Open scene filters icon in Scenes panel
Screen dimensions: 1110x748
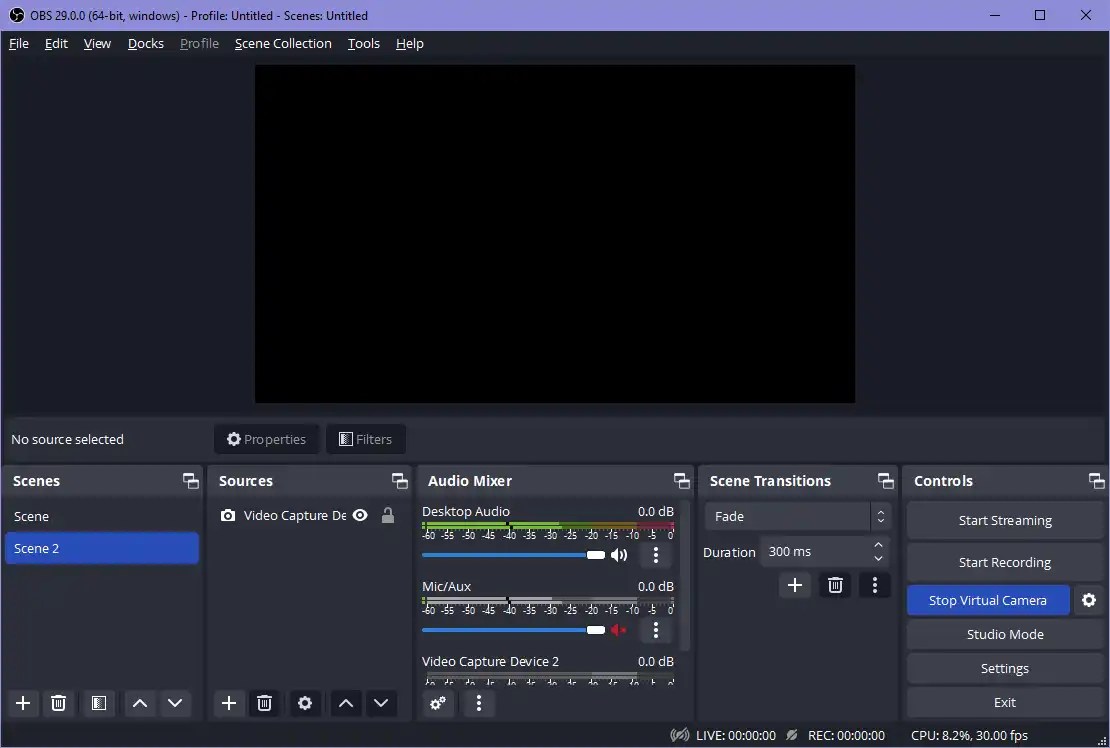(x=98, y=703)
